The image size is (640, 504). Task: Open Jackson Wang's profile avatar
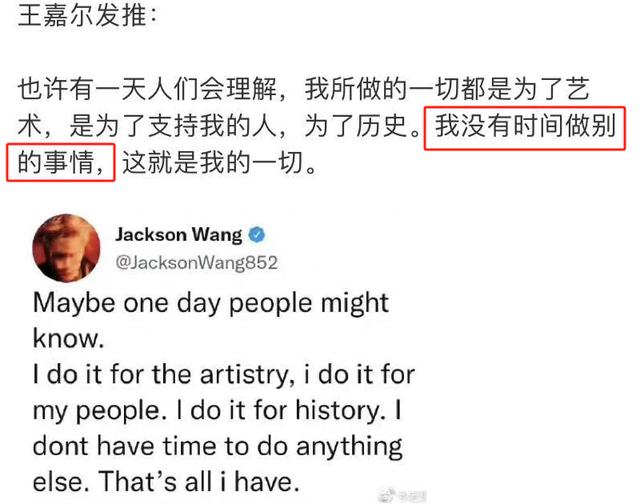click(x=66, y=248)
